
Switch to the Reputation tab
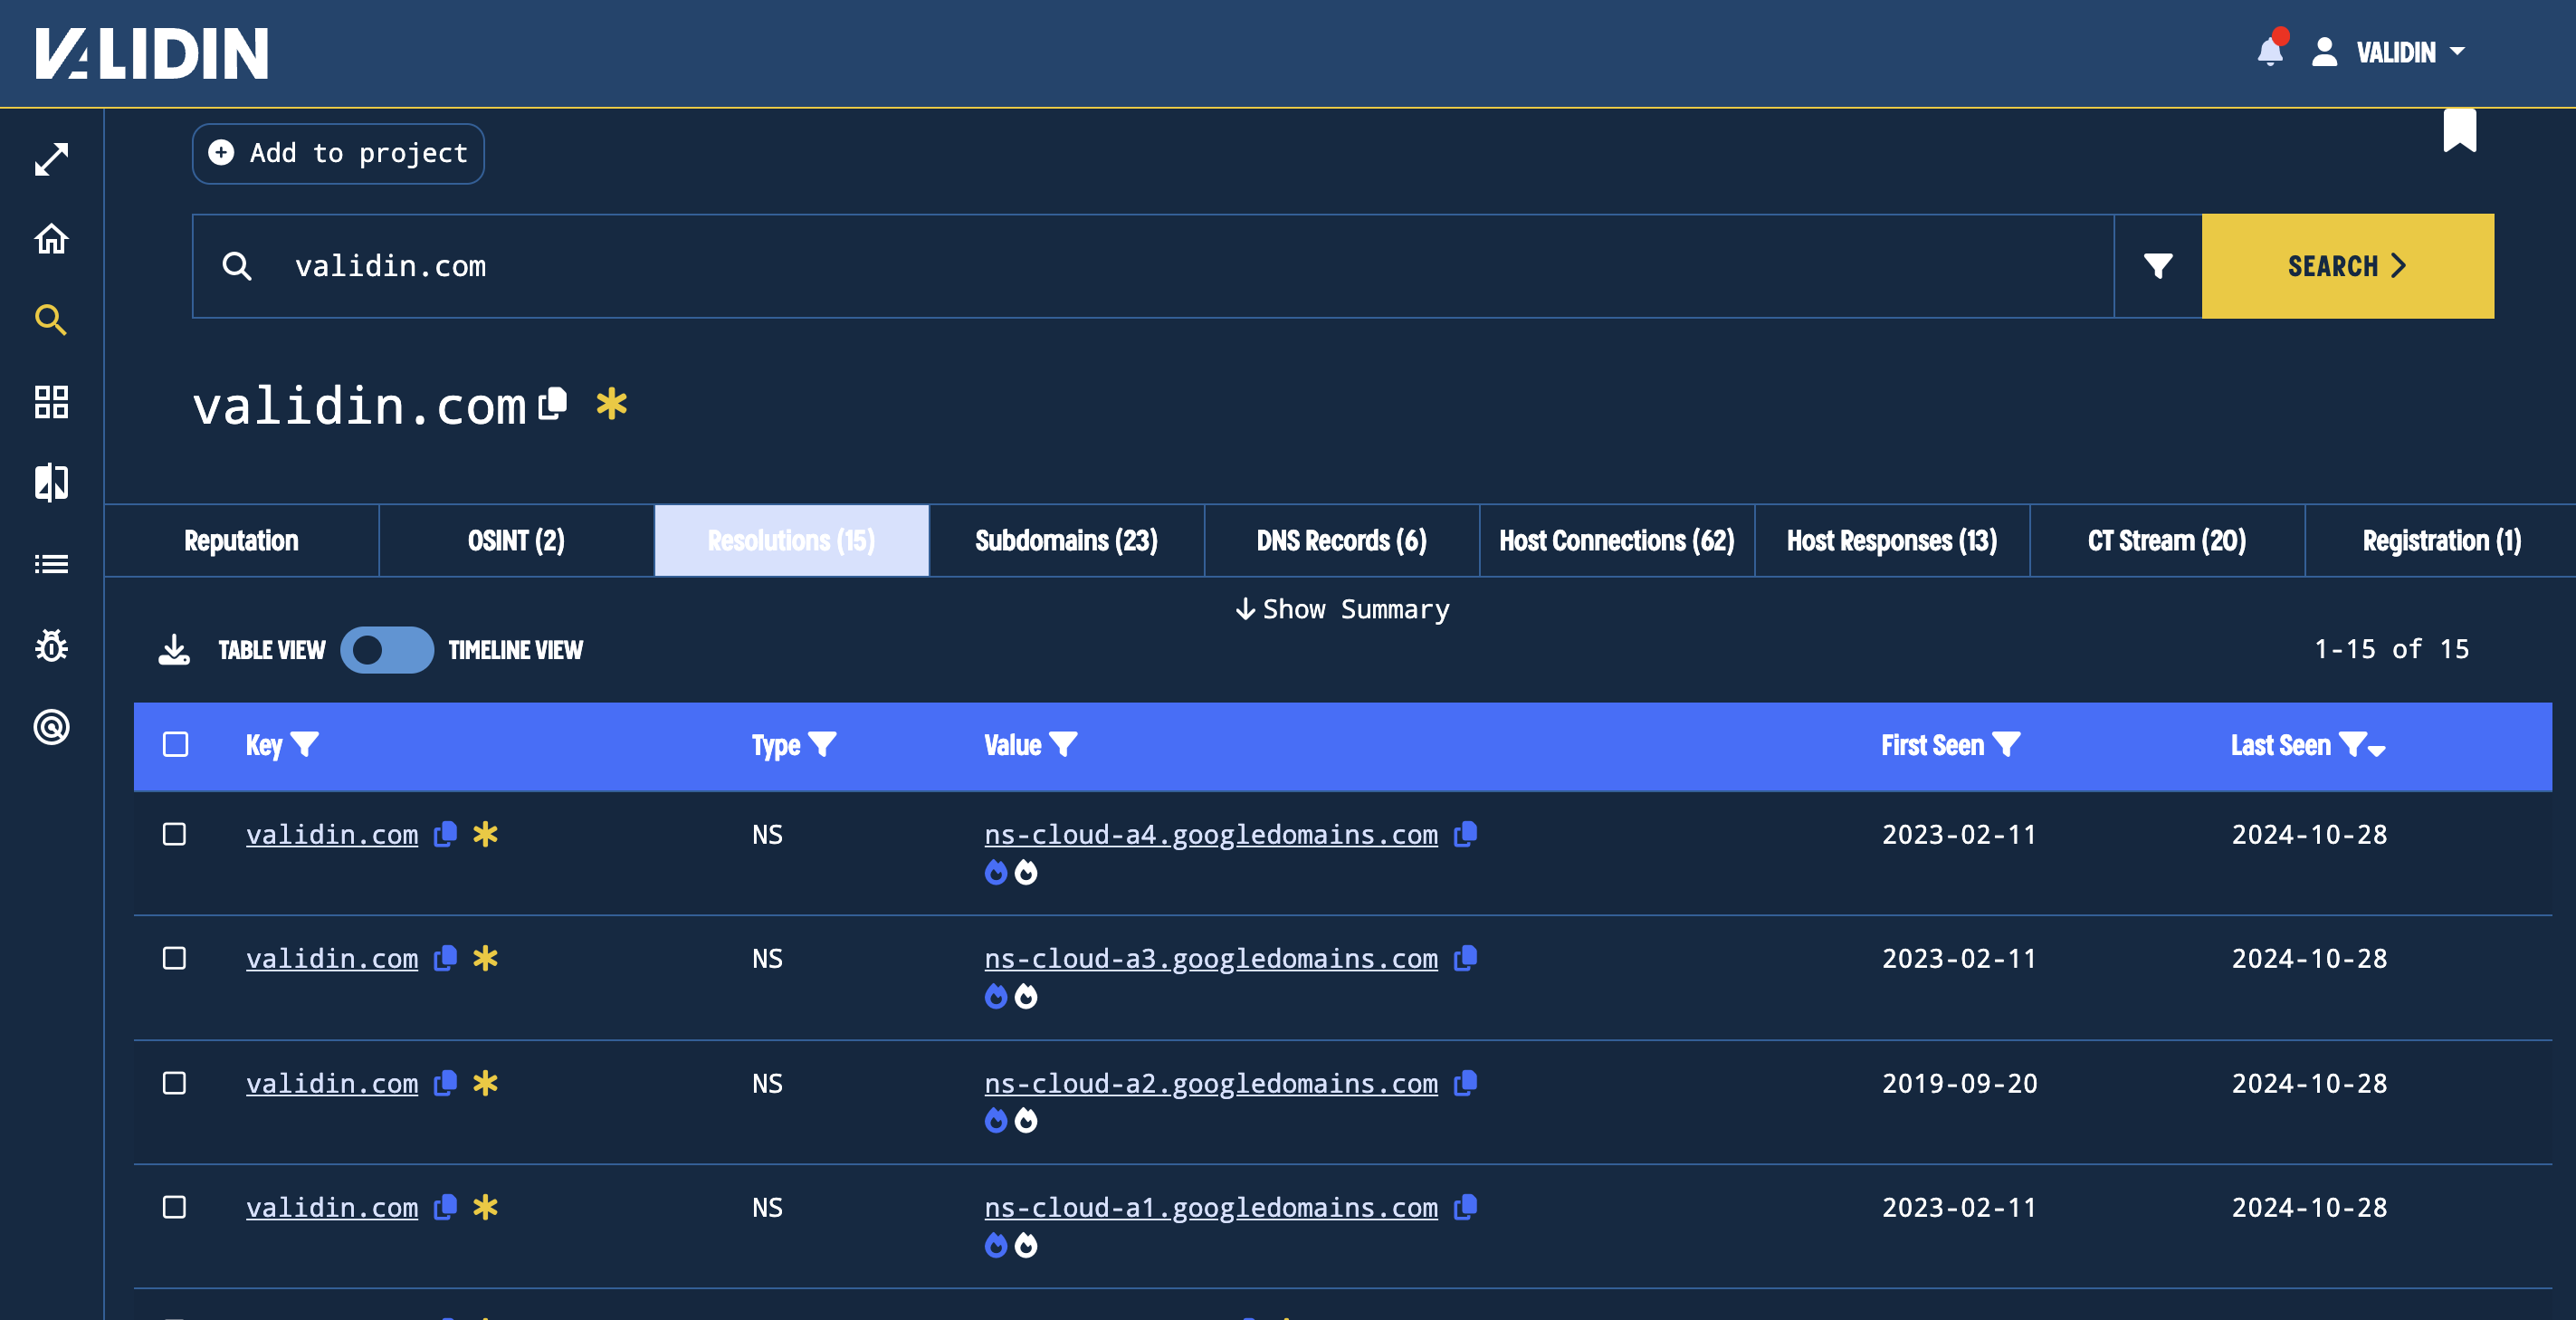[241, 540]
